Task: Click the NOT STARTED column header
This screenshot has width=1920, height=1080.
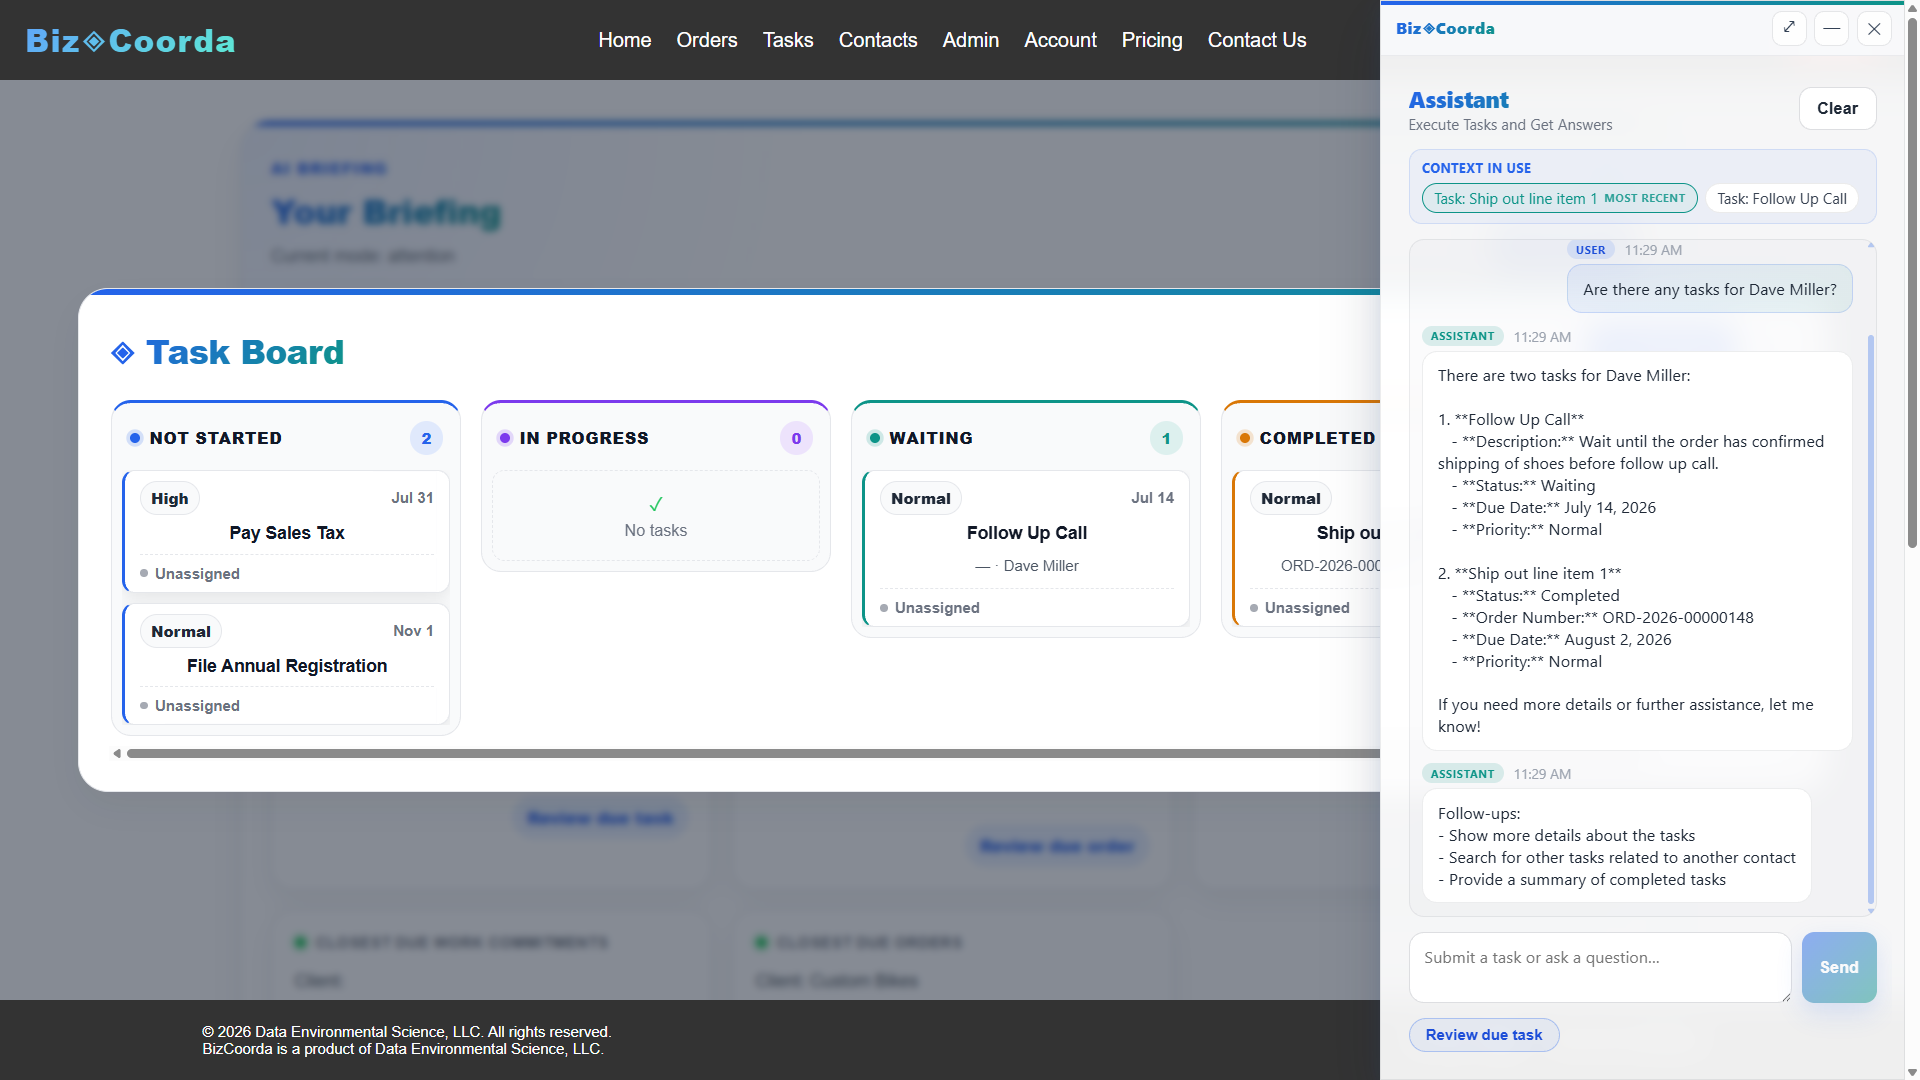Action: pyautogui.click(x=216, y=438)
